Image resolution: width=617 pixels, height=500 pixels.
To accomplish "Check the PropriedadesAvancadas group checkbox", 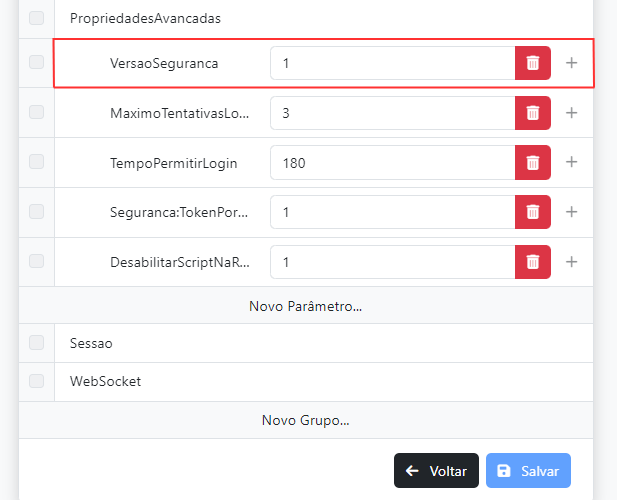I will pos(37,18).
